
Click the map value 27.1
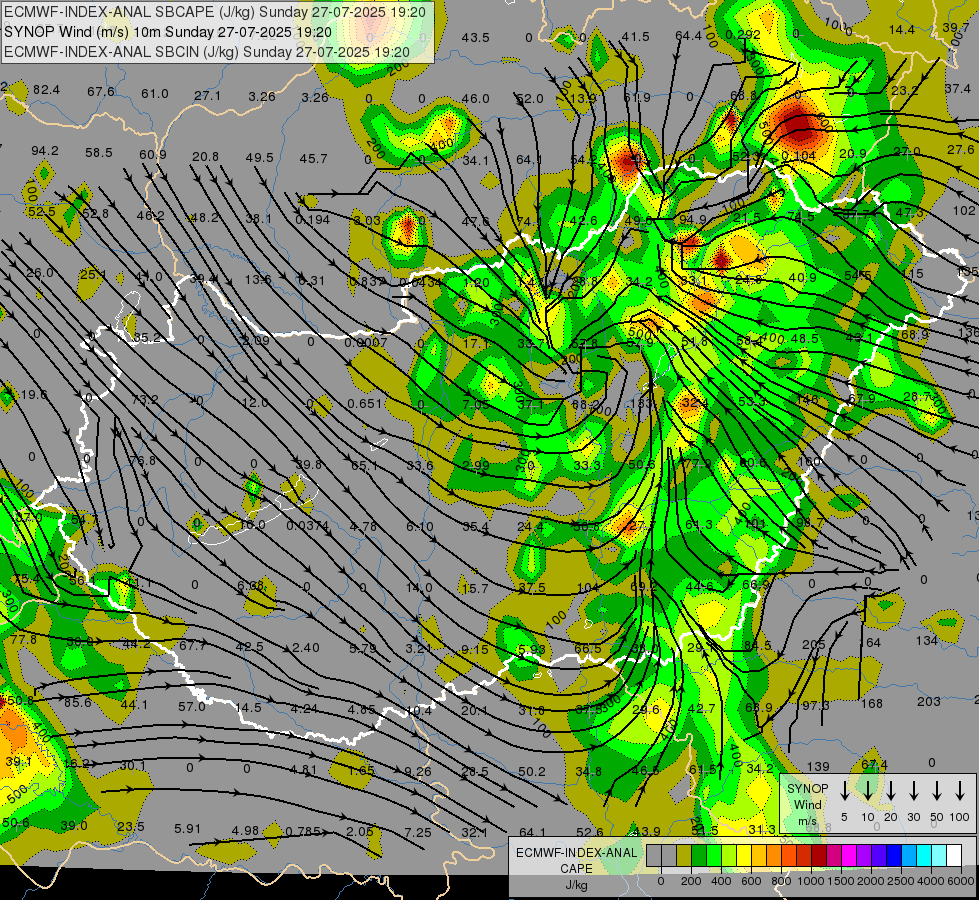[x=207, y=96]
